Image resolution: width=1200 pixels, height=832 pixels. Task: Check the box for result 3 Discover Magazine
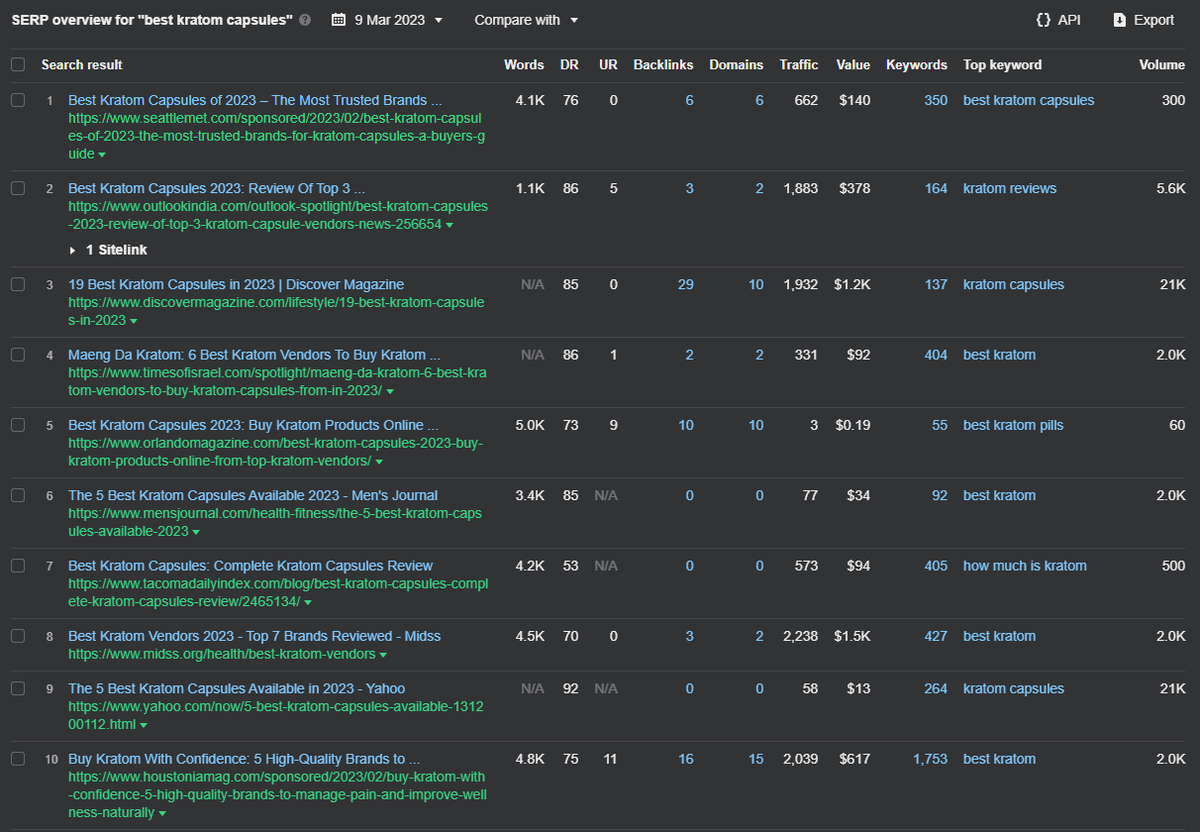[x=18, y=284]
